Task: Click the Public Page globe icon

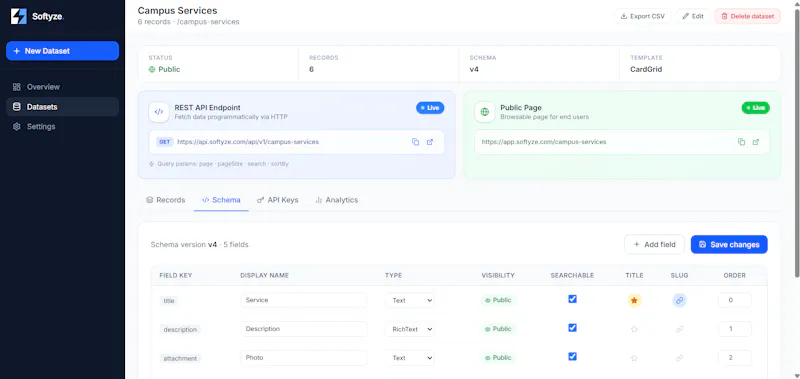Action: 484,112
